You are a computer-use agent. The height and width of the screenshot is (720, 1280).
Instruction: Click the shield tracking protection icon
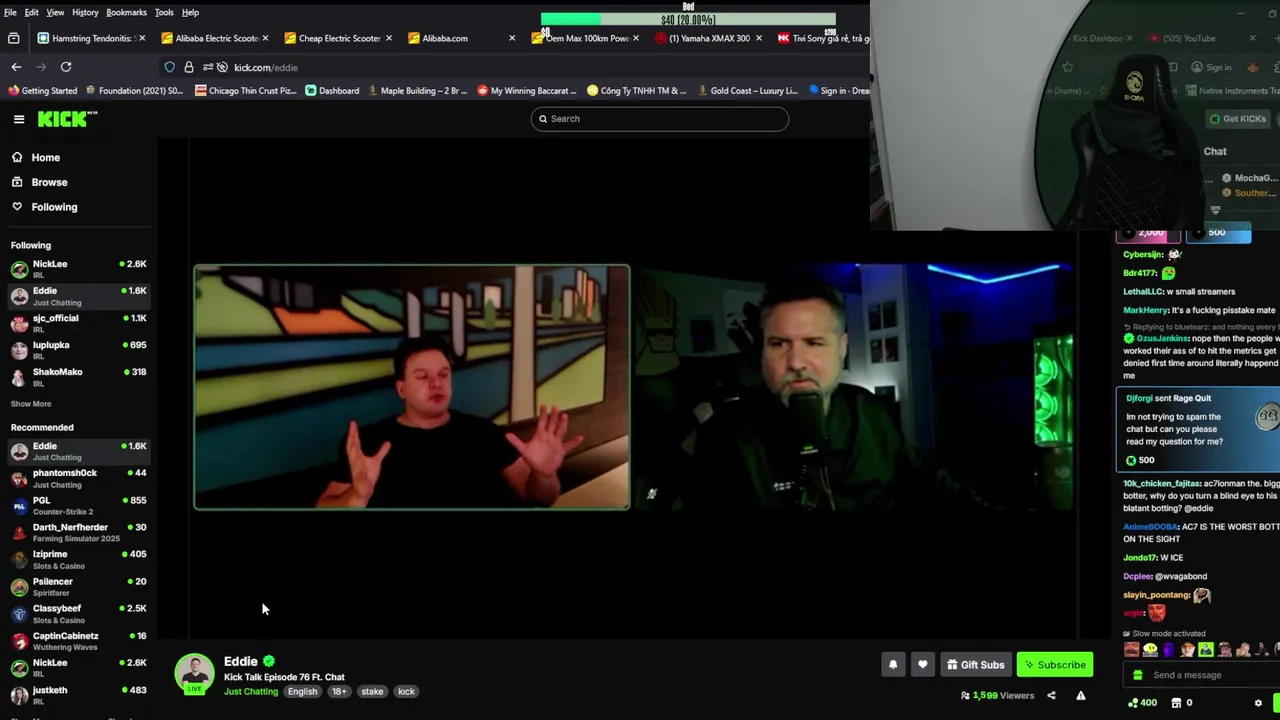pos(169,67)
